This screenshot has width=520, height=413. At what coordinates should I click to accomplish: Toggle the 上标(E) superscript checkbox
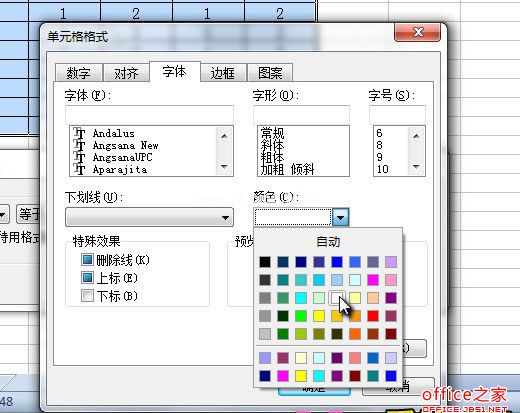pos(87,277)
